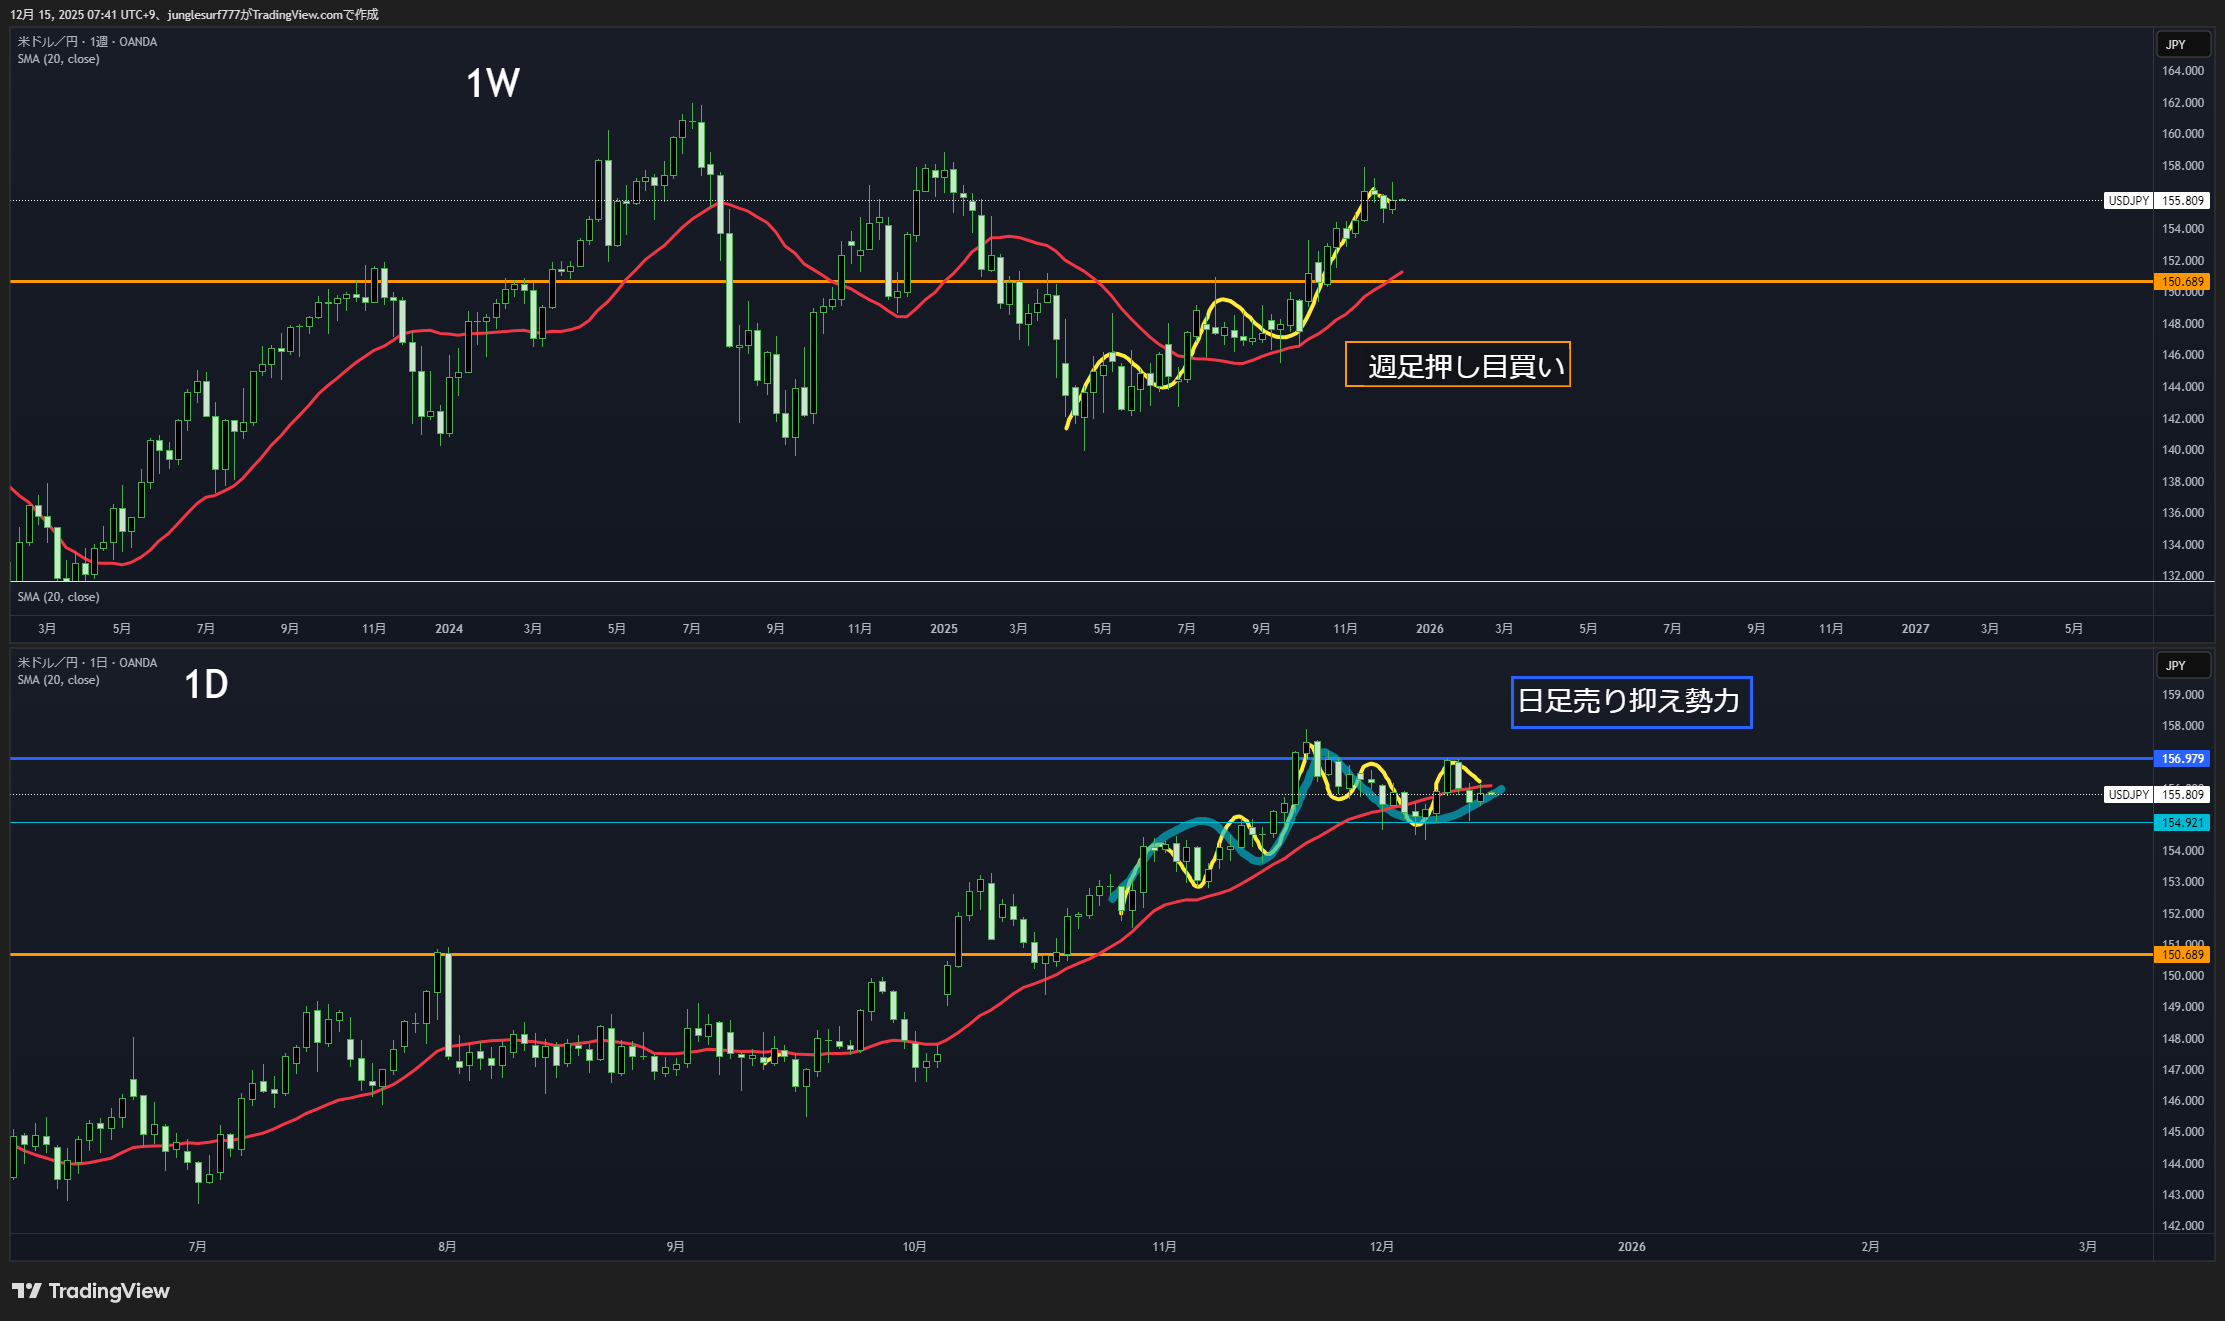Click SMA (20, close) label in weekly lower pane

point(58,597)
